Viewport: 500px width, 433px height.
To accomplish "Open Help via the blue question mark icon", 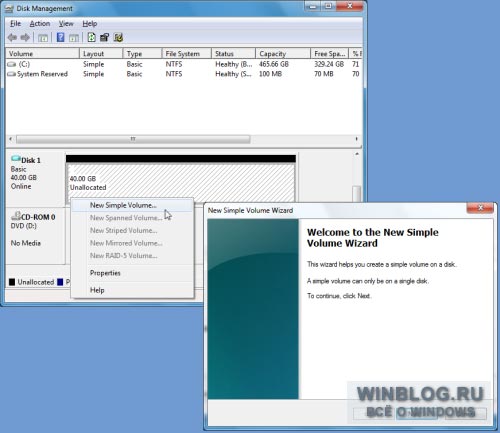I will (60, 37).
